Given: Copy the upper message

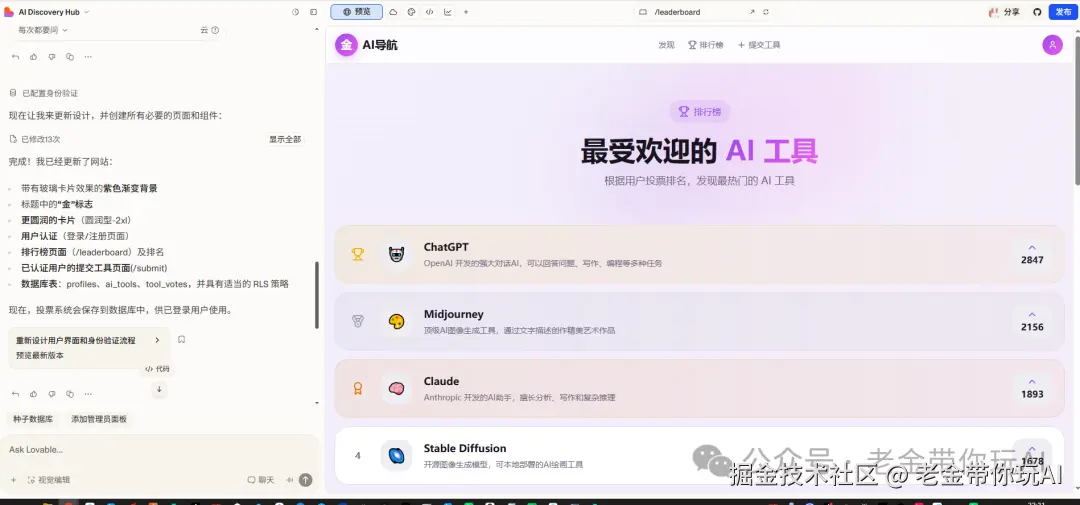Looking at the screenshot, I should [70, 56].
